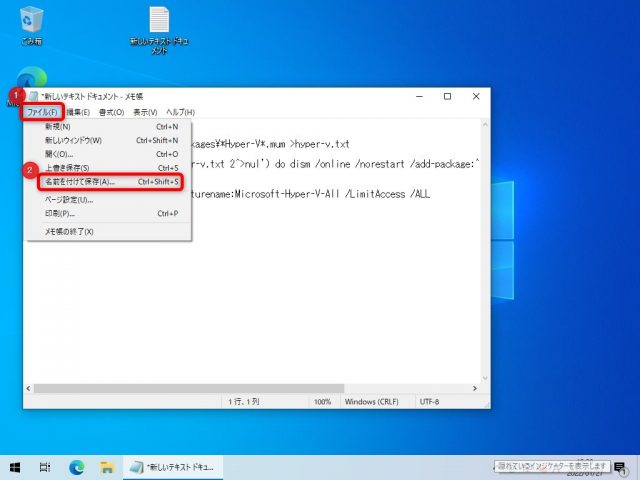Expand the 表示(V) menu
Viewport: 640px width, 480px height.
coord(146,112)
